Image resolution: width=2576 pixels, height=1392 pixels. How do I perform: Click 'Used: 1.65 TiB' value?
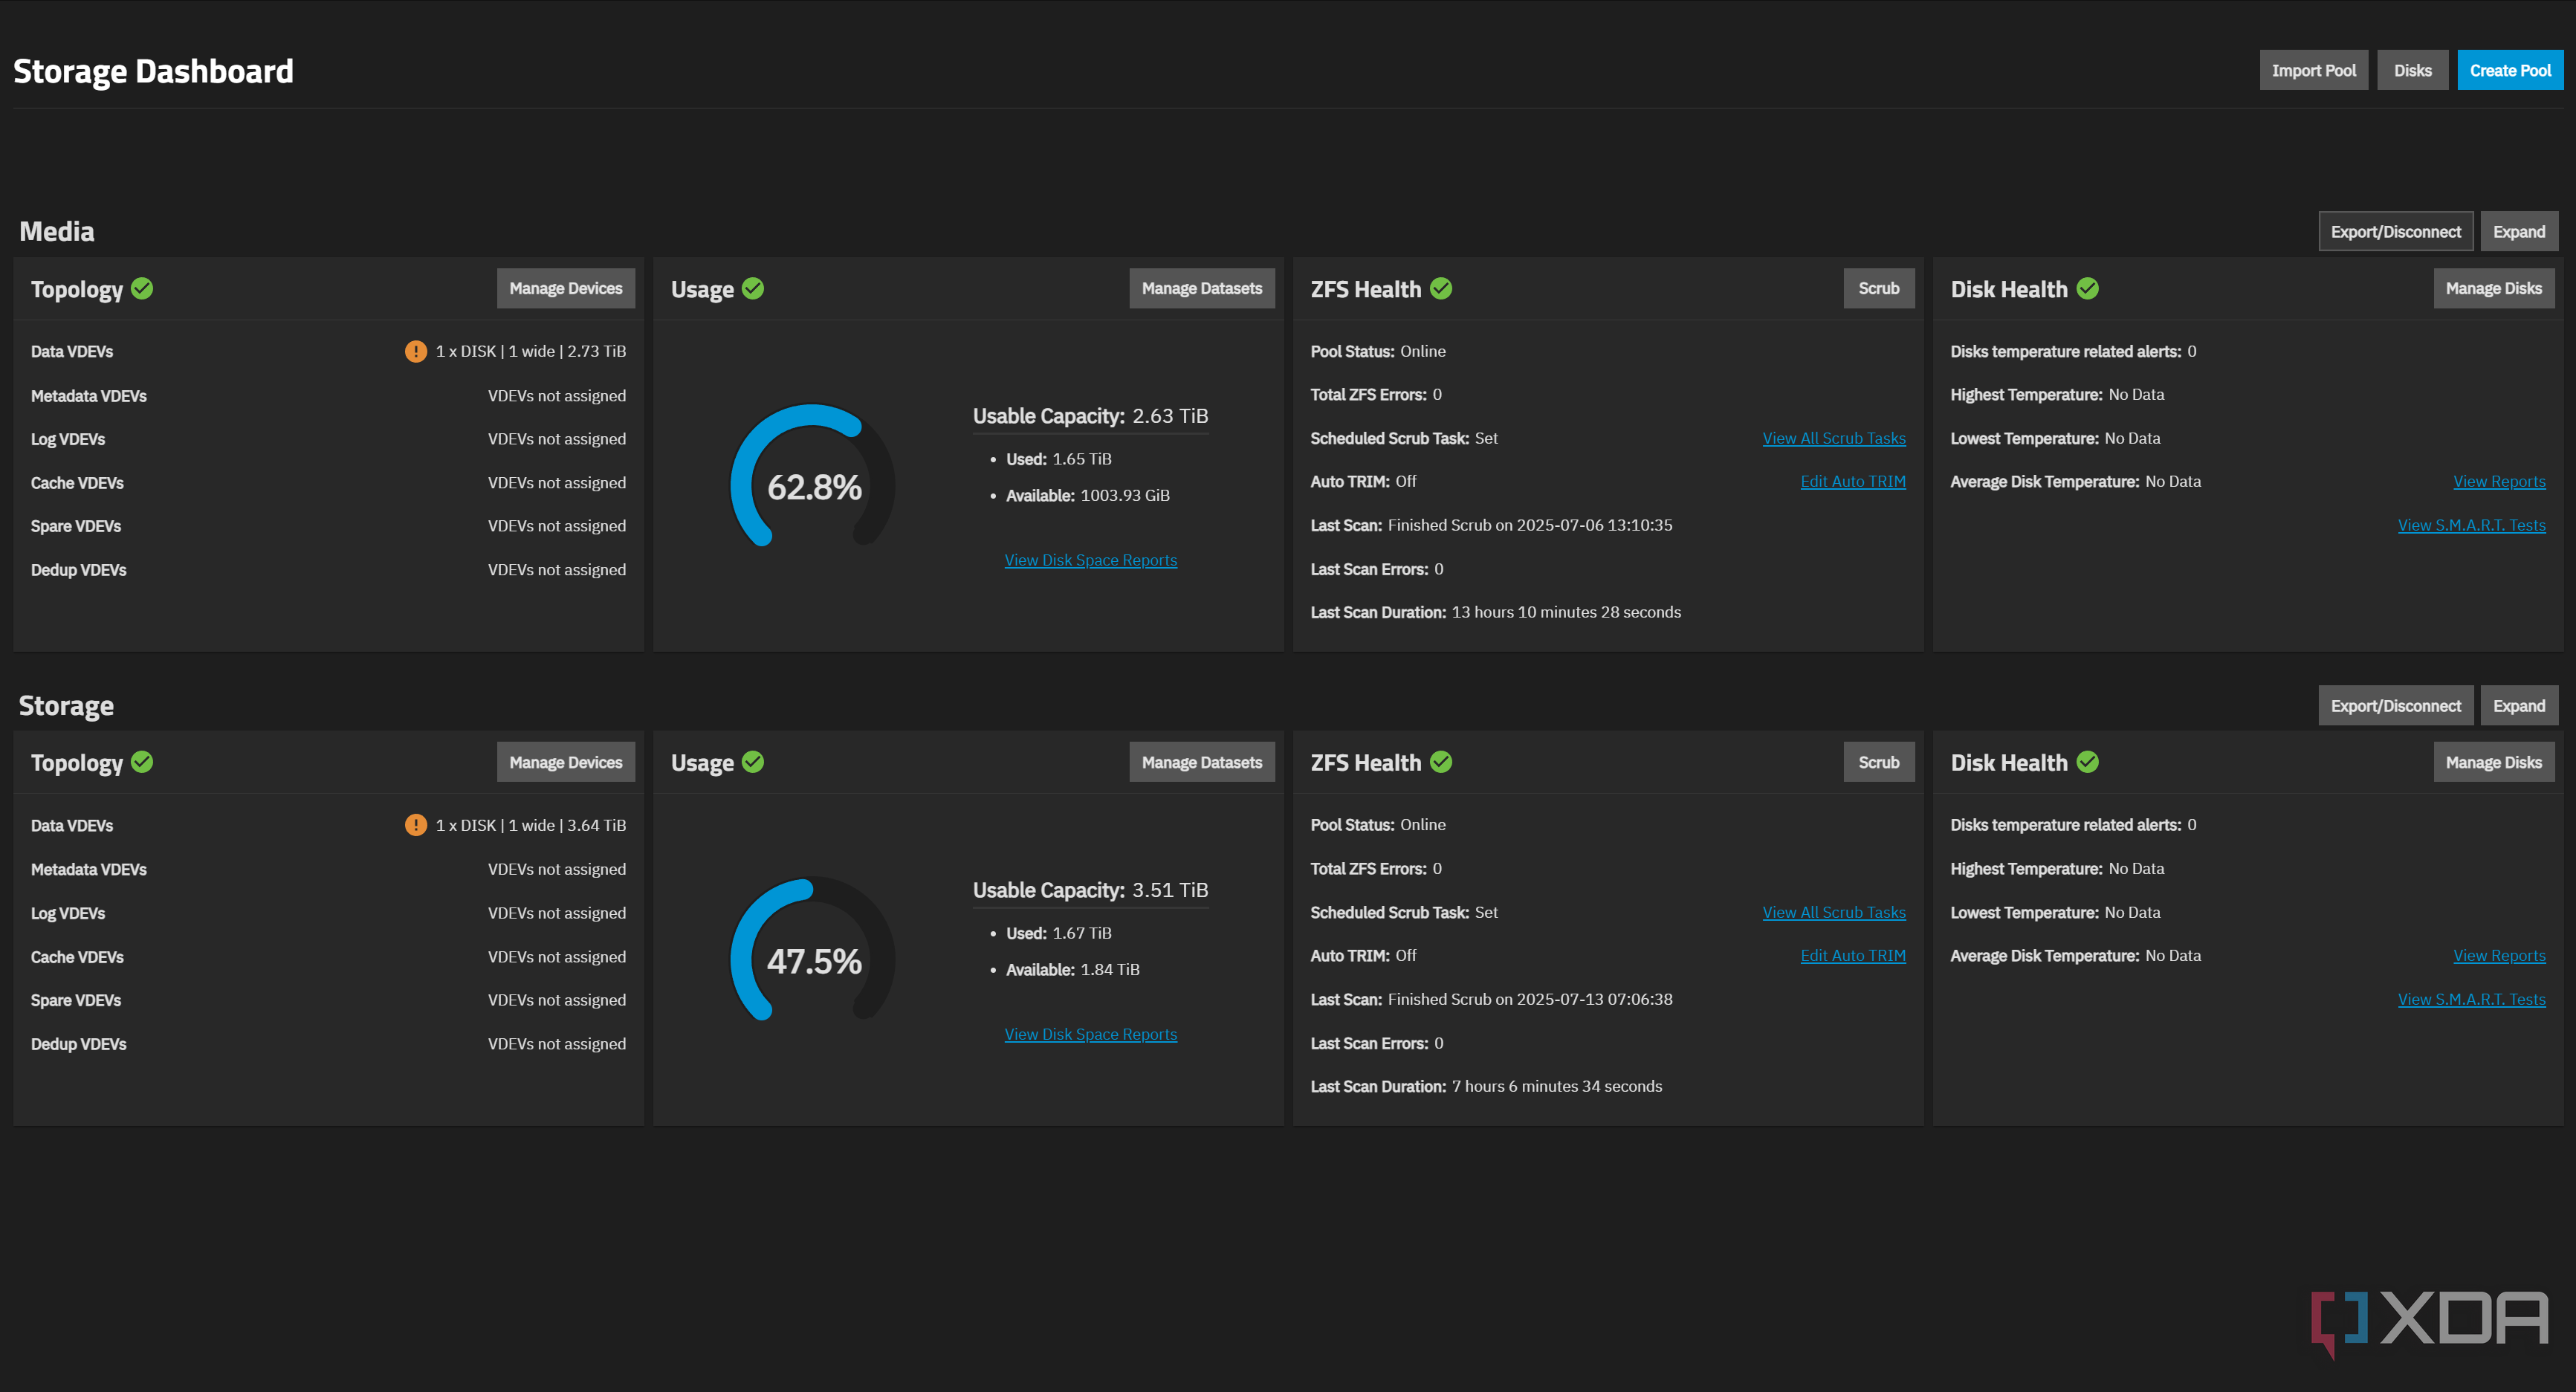coord(1059,459)
